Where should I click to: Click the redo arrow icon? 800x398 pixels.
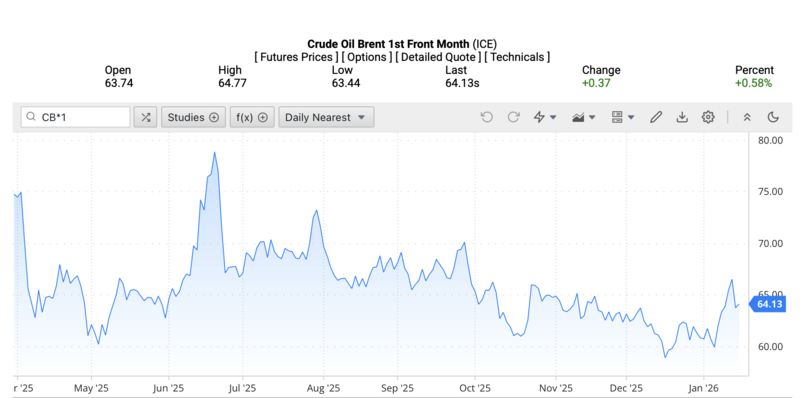pos(513,117)
